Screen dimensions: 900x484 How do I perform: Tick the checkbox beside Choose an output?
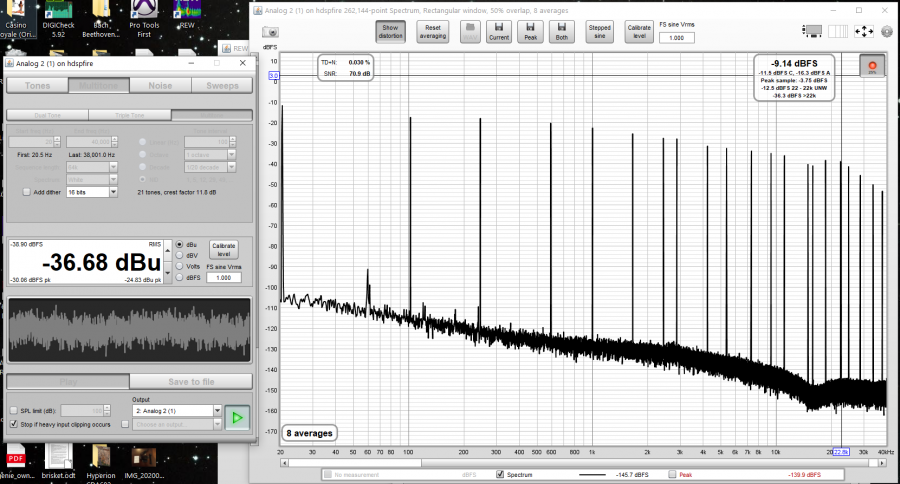(x=125, y=424)
